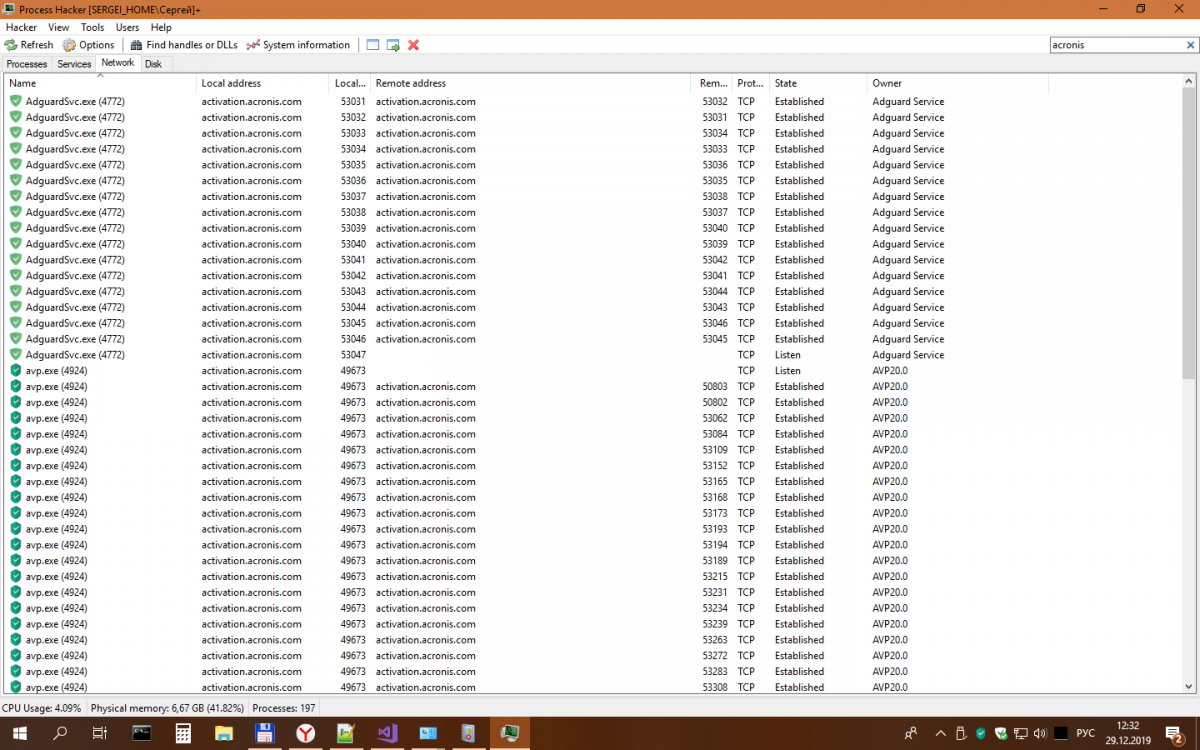
Task: Open System information window
Action: 298,45
